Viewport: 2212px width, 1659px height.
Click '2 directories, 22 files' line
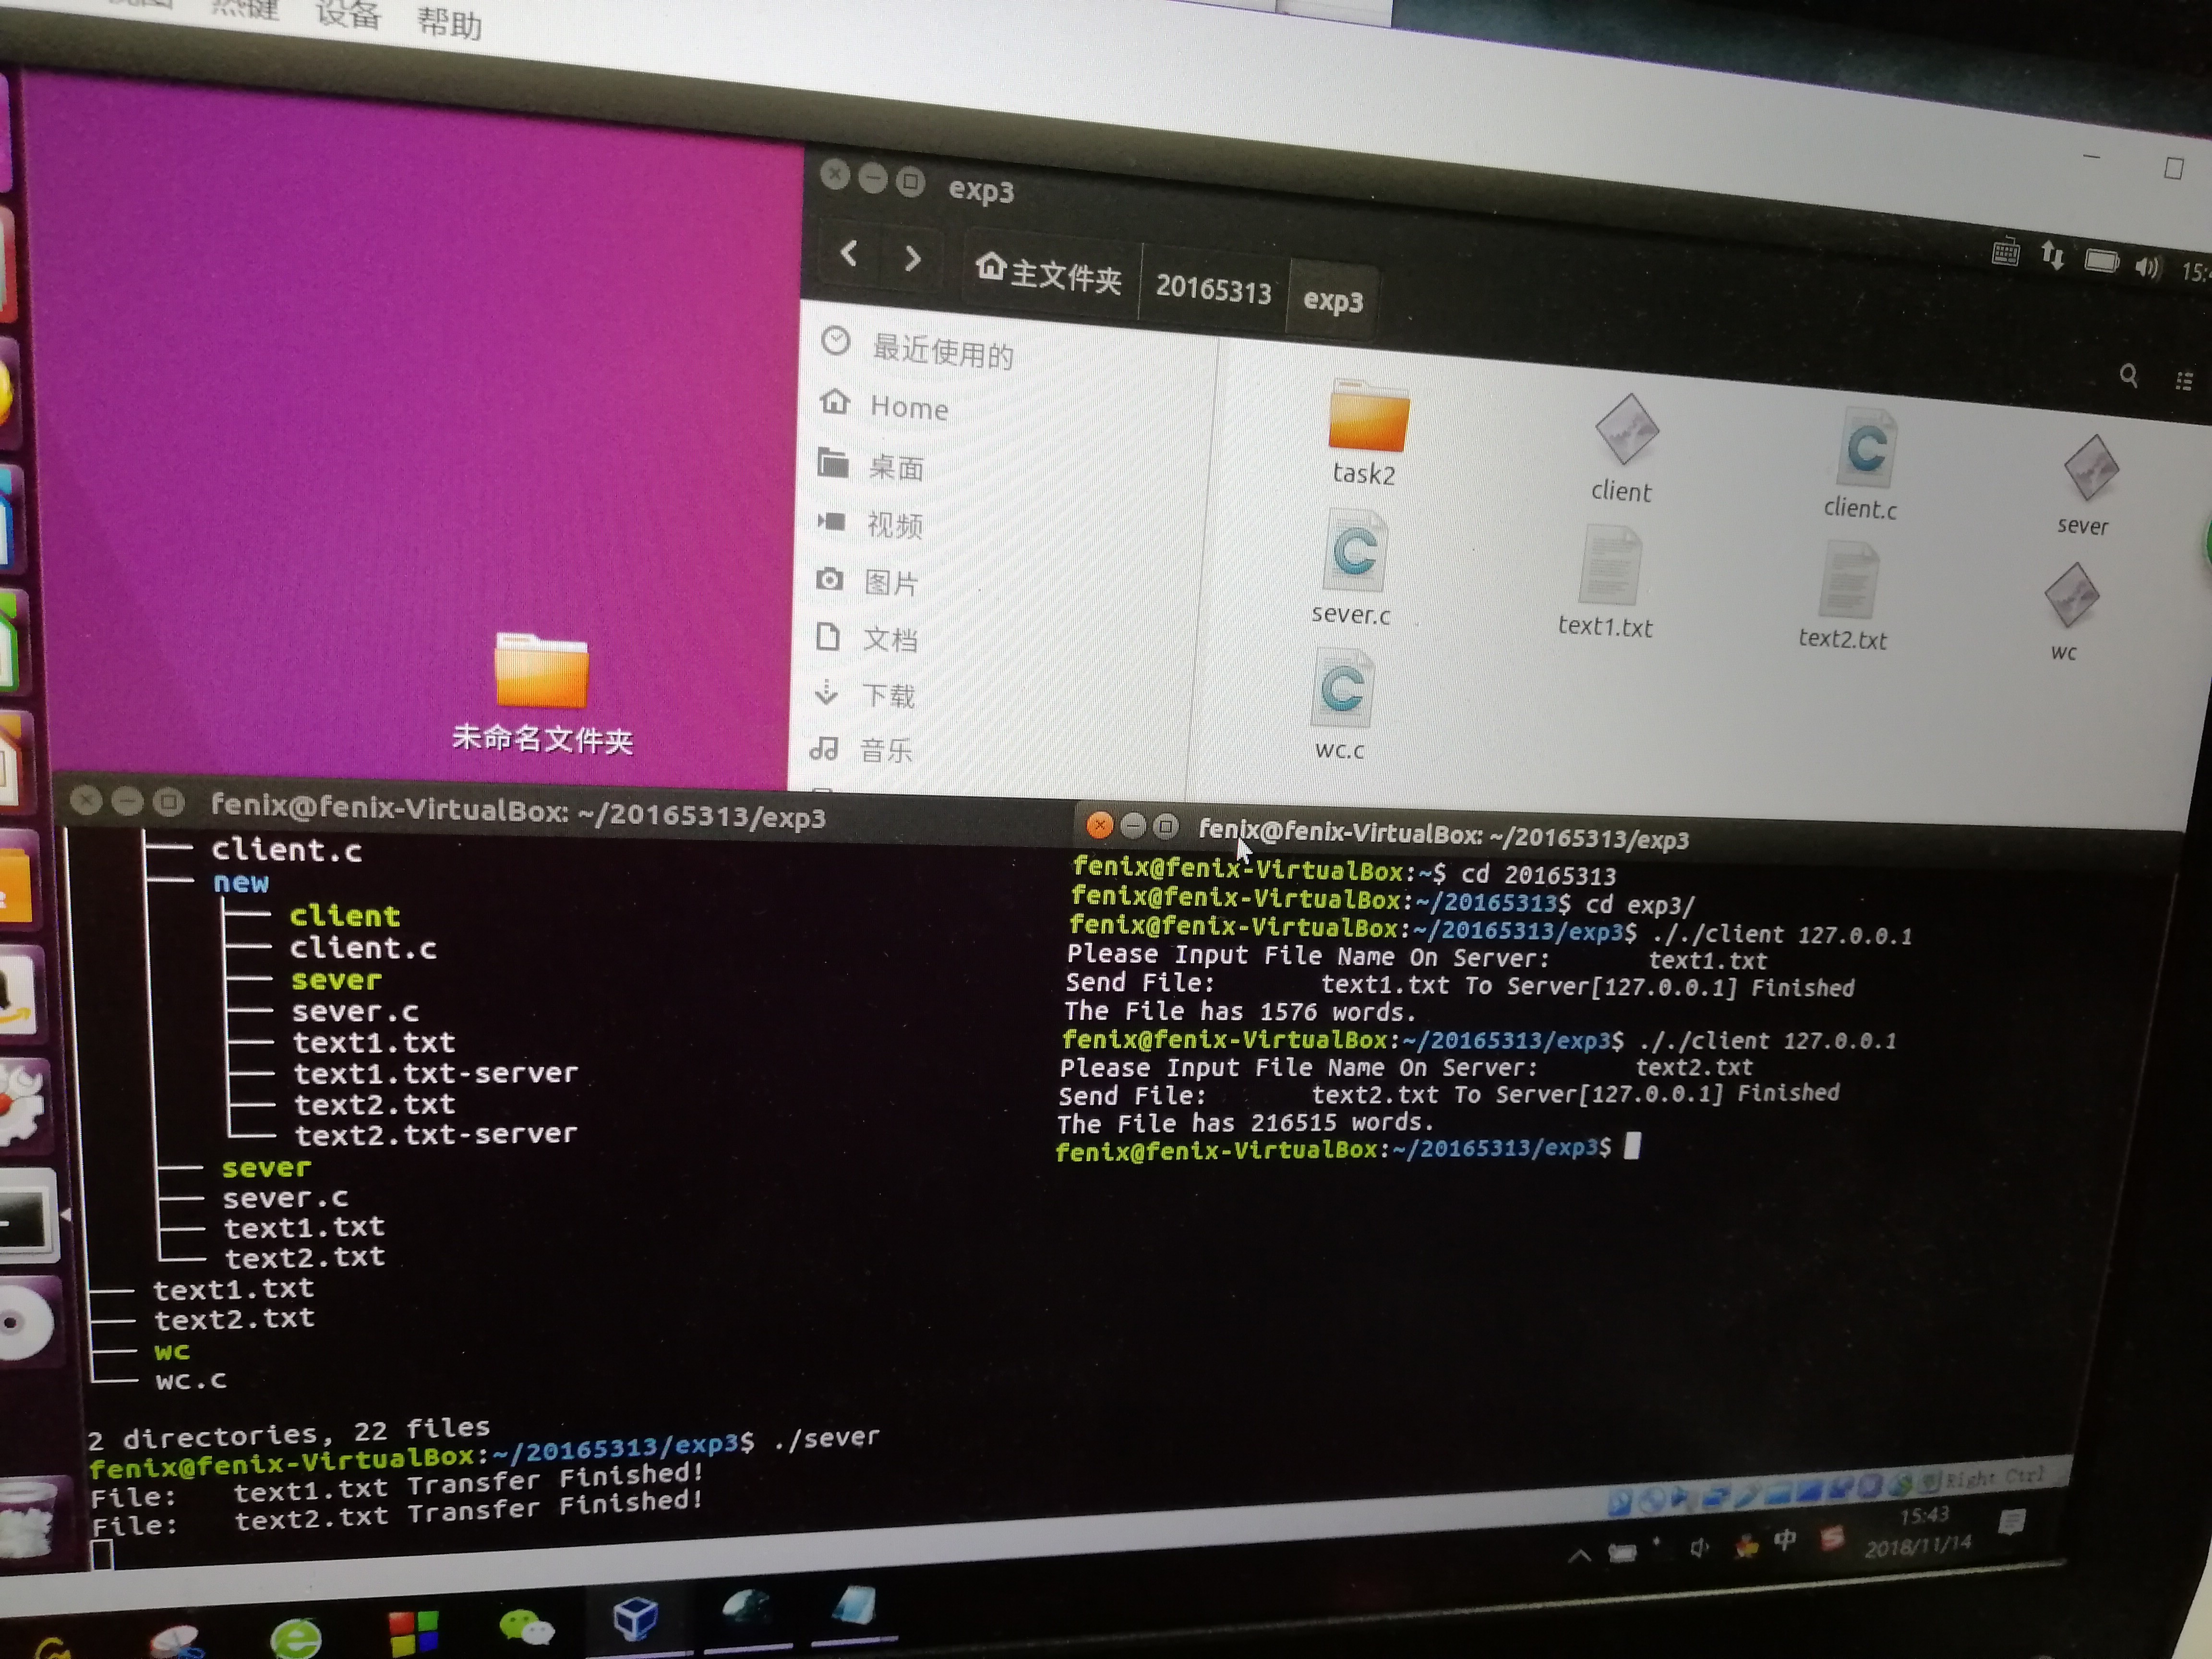click(x=289, y=1434)
